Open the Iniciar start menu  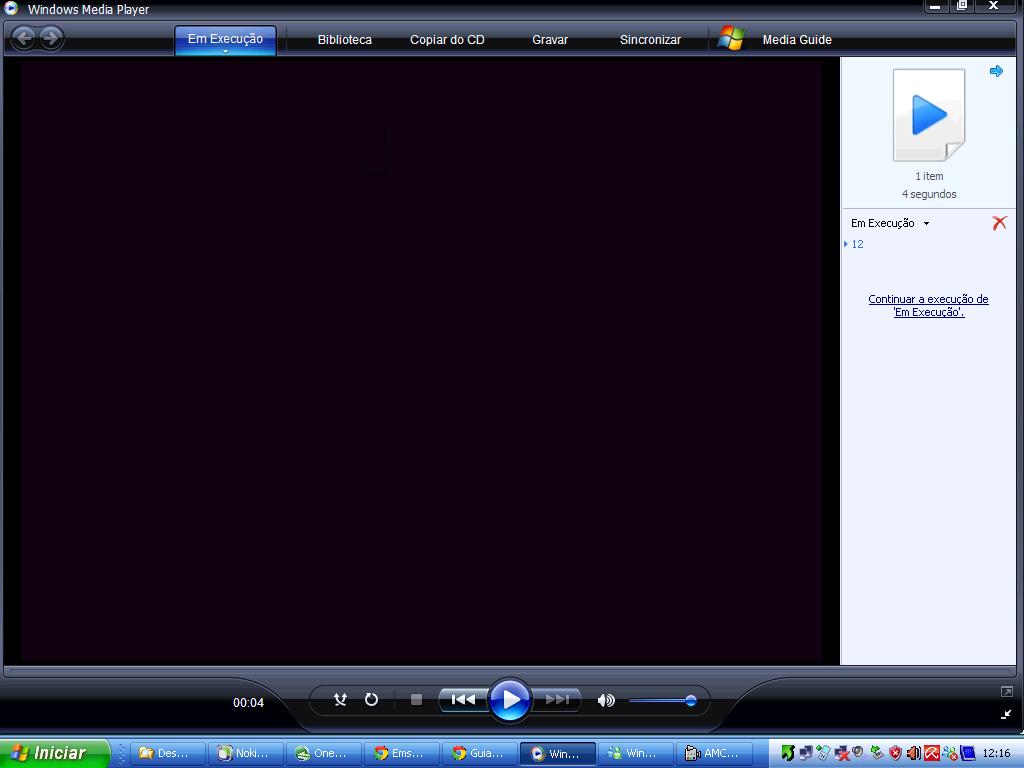(x=55, y=754)
